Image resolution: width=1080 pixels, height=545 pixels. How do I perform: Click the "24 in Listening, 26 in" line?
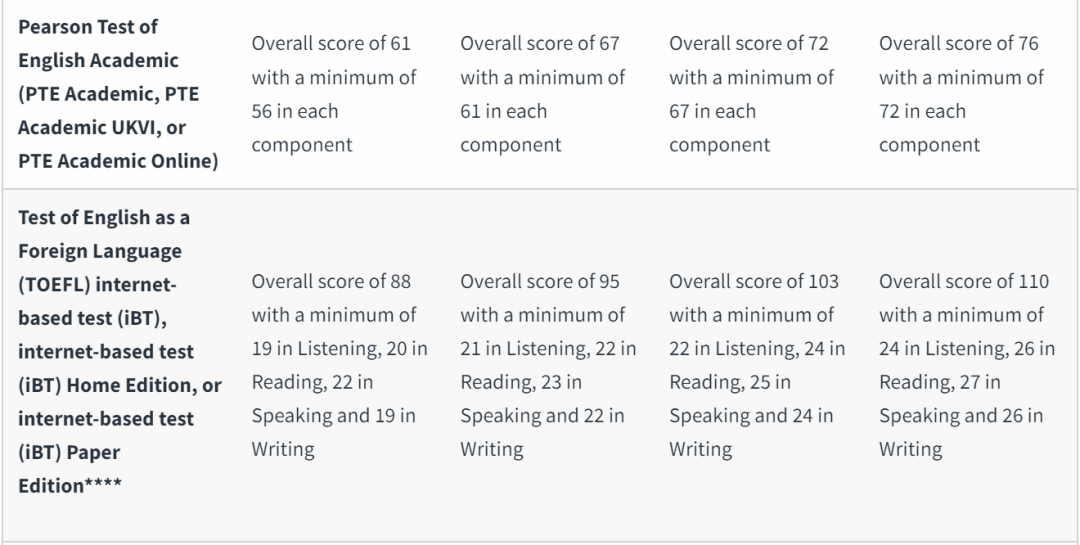point(967,349)
